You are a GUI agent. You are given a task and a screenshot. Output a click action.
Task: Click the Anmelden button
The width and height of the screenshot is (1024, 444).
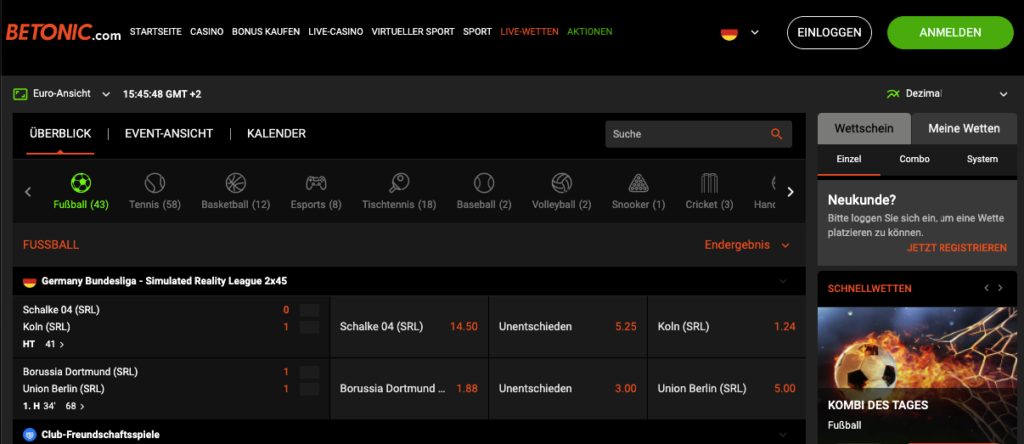[x=950, y=33]
